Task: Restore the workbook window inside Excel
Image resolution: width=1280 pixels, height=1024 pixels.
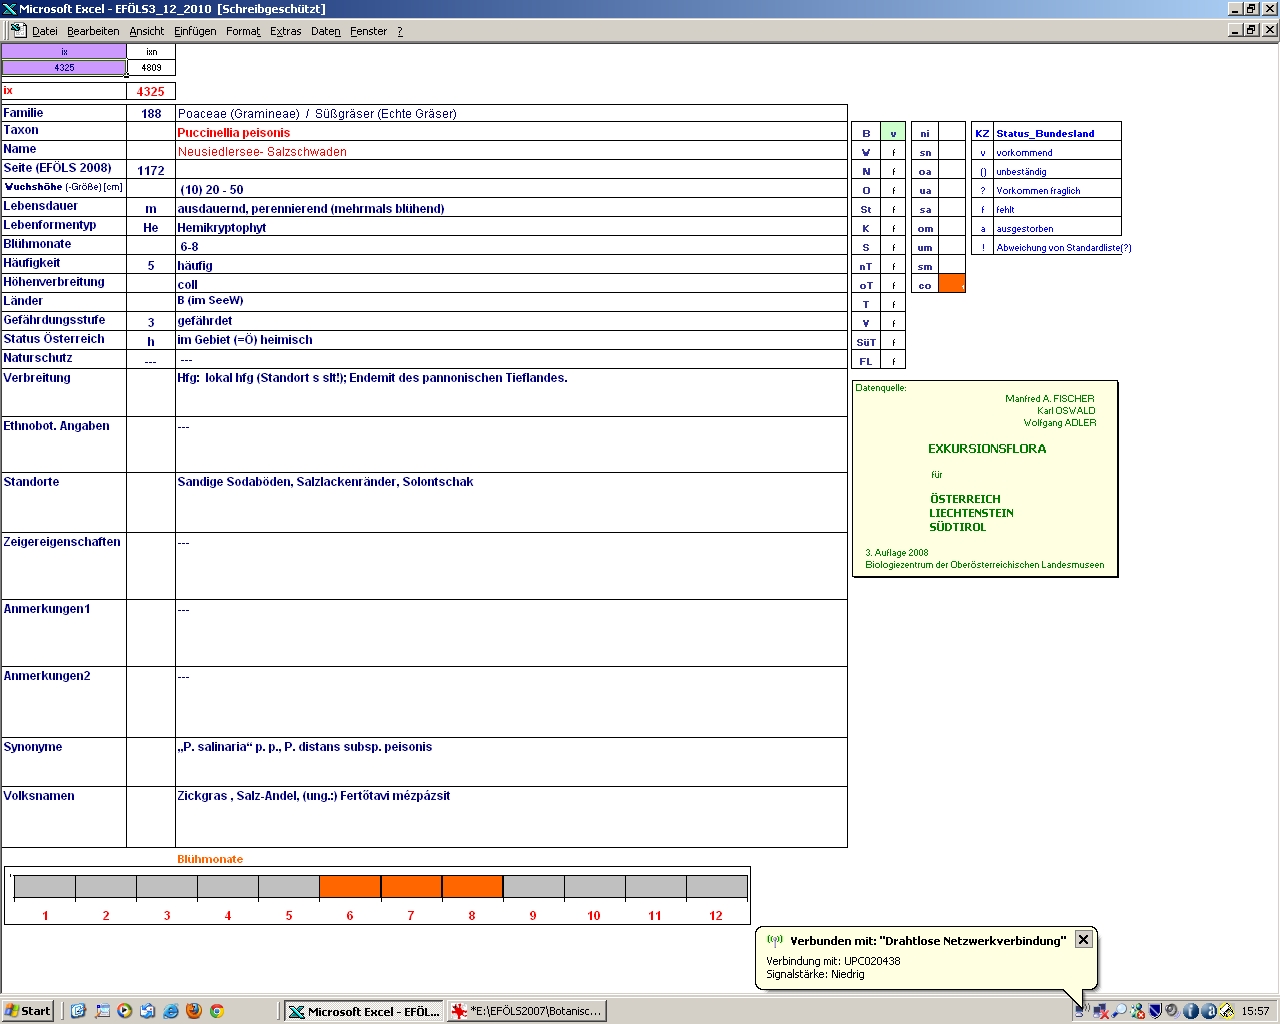Action: 1251,30
